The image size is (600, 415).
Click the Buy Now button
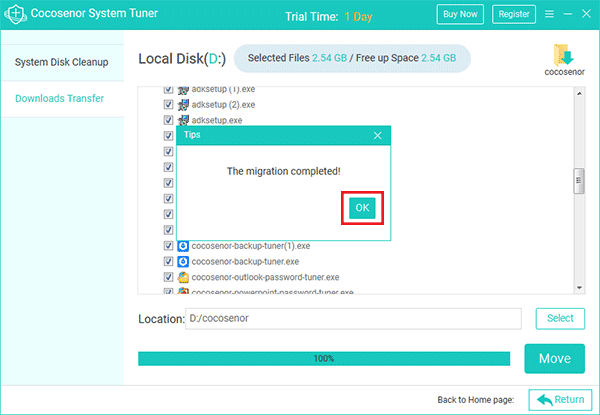(x=460, y=14)
